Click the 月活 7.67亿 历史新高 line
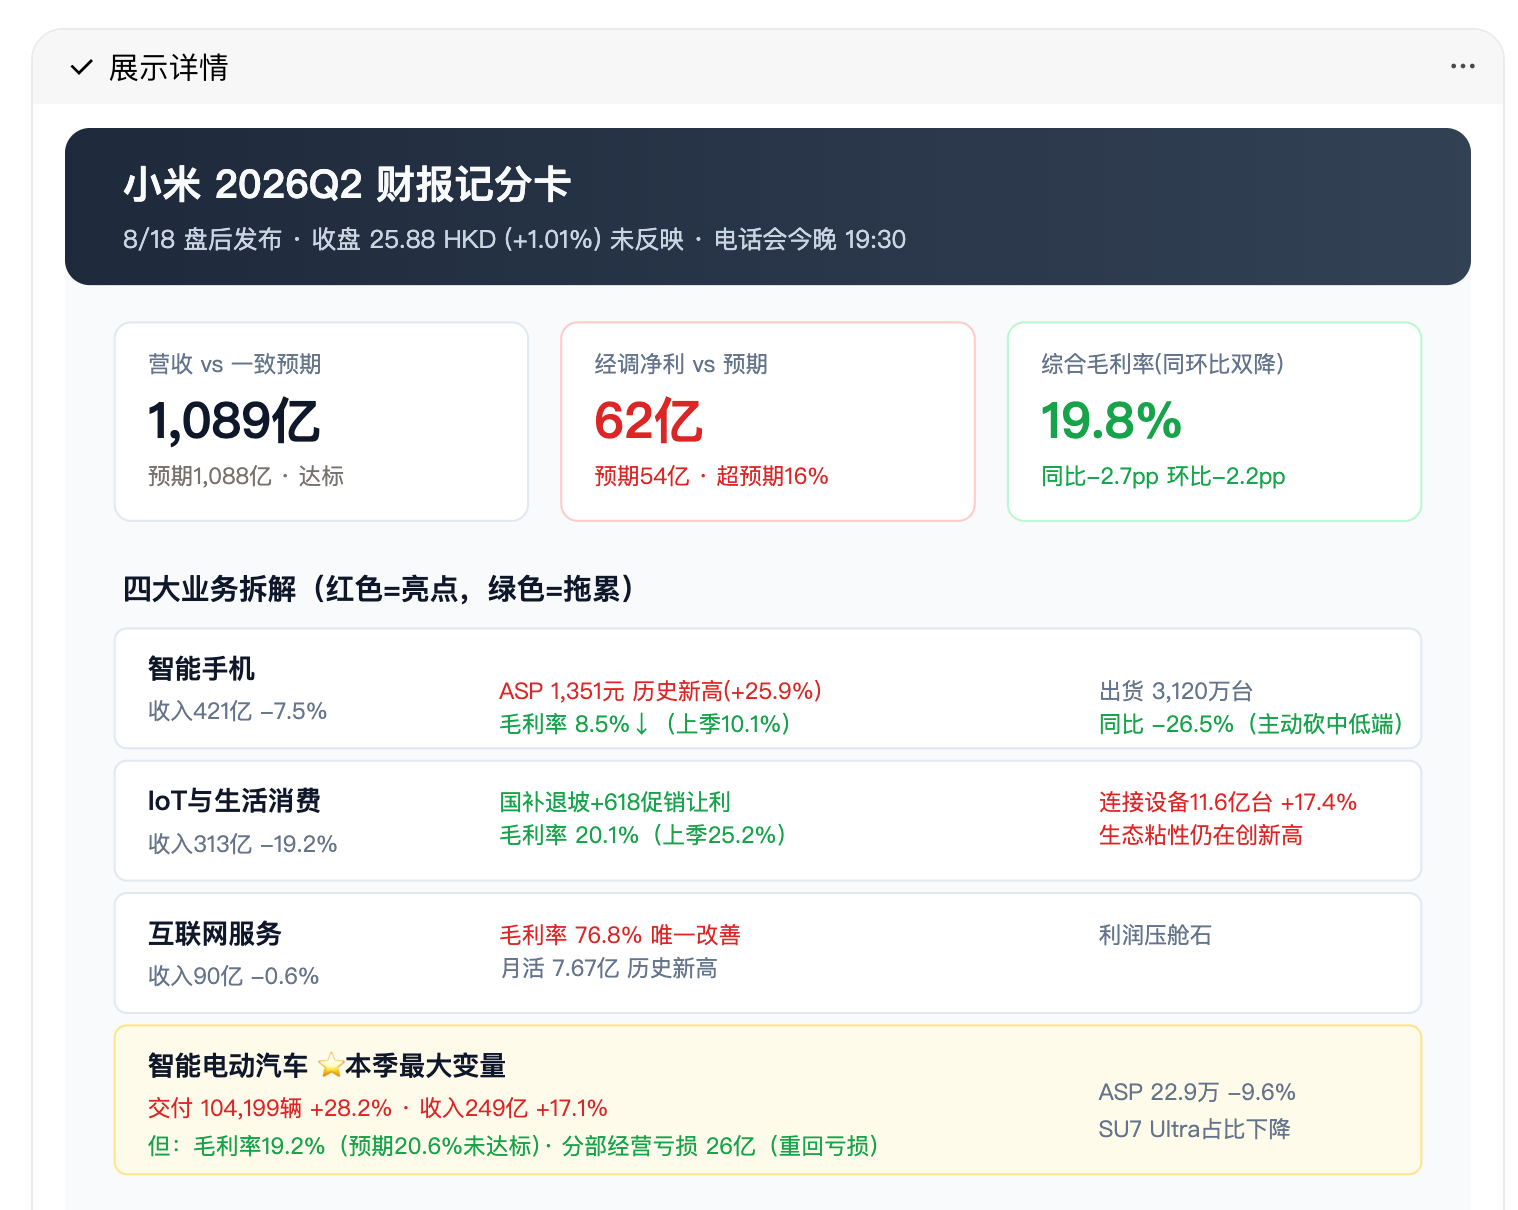Viewport: 1518px width, 1210px height. [x=609, y=968]
